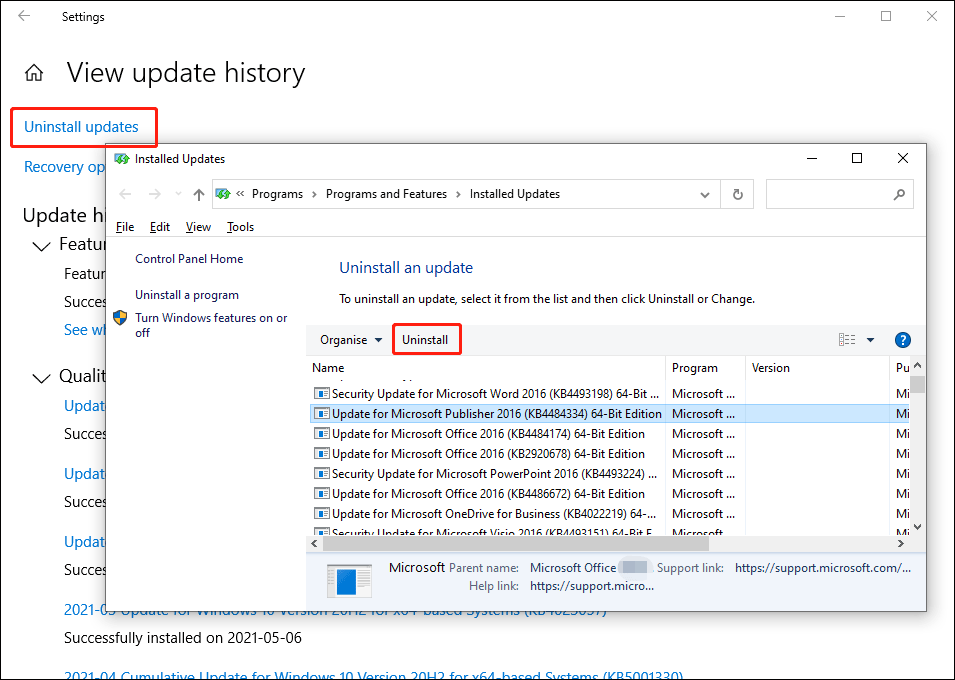Select Update for Microsoft Office KB2920678
This screenshot has height=680, width=955.
point(610,454)
